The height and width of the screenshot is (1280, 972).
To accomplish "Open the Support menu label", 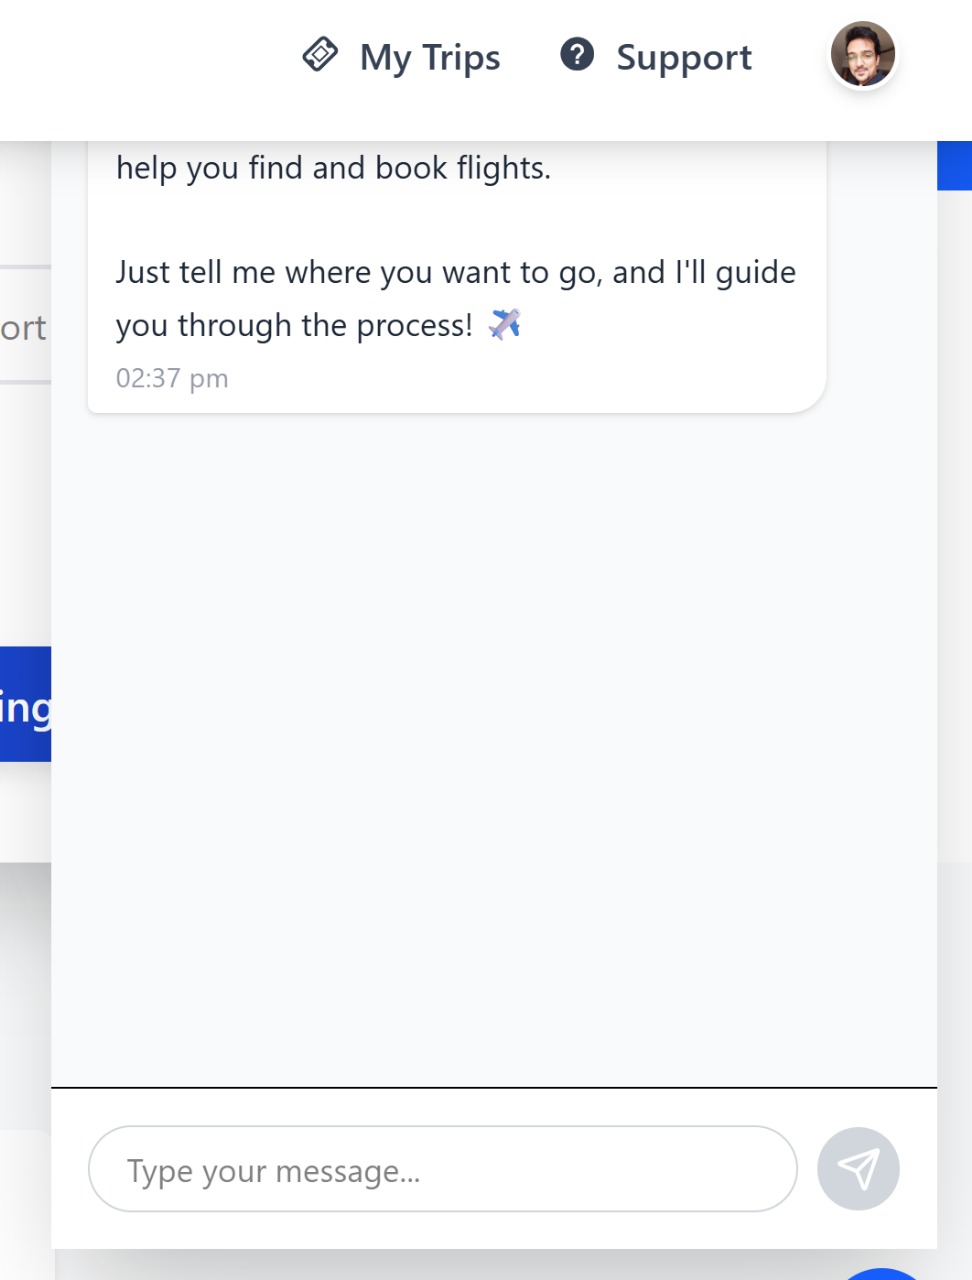I will coord(684,57).
